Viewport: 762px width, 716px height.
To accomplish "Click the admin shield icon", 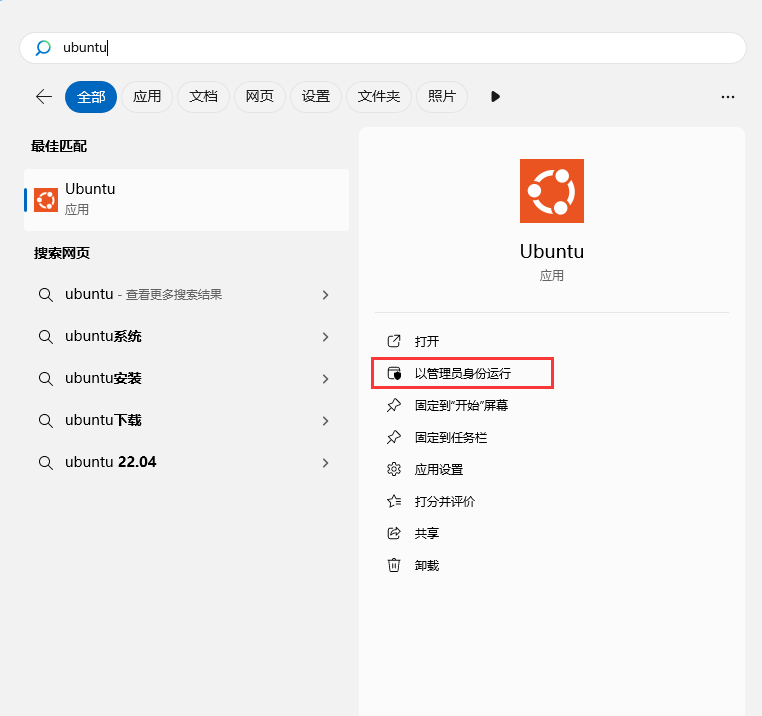I will tap(394, 373).
